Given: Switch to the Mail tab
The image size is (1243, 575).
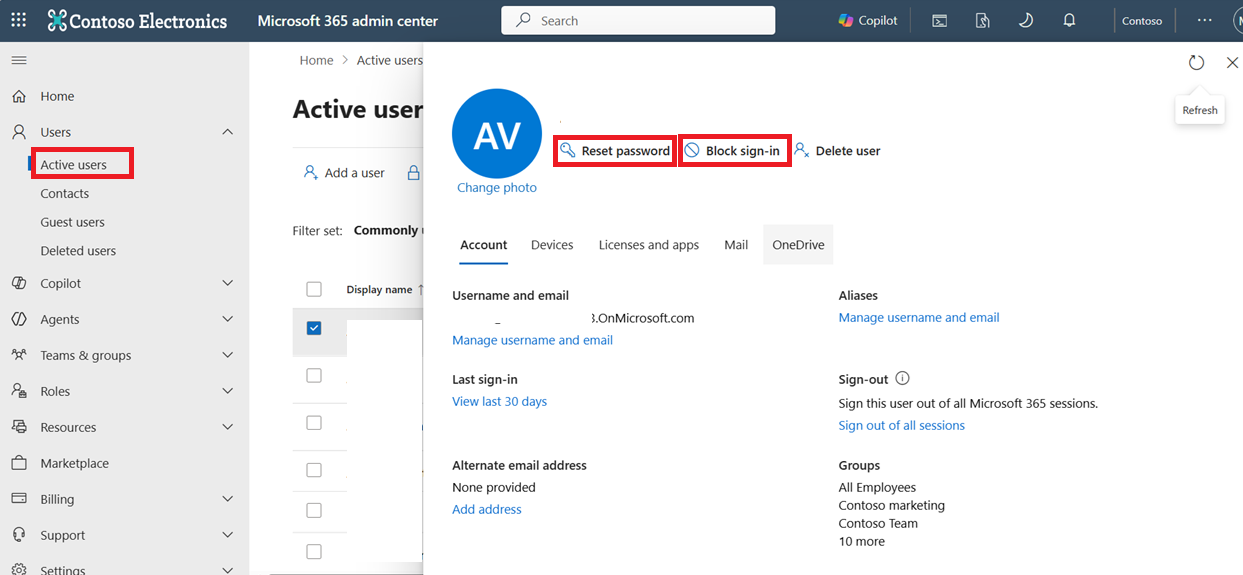Looking at the screenshot, I should [x=736, y=245].
